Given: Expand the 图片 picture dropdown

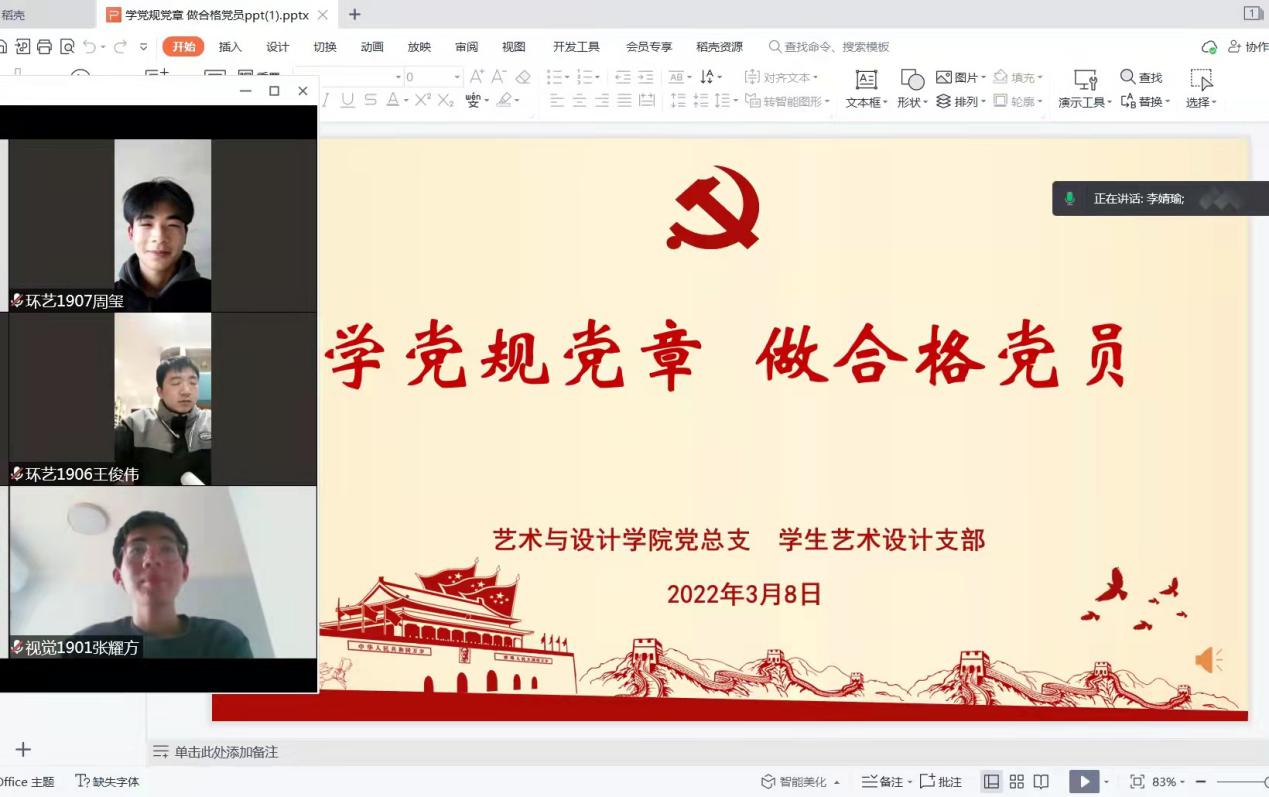Looking at the screenshot, I should (983, 78).
